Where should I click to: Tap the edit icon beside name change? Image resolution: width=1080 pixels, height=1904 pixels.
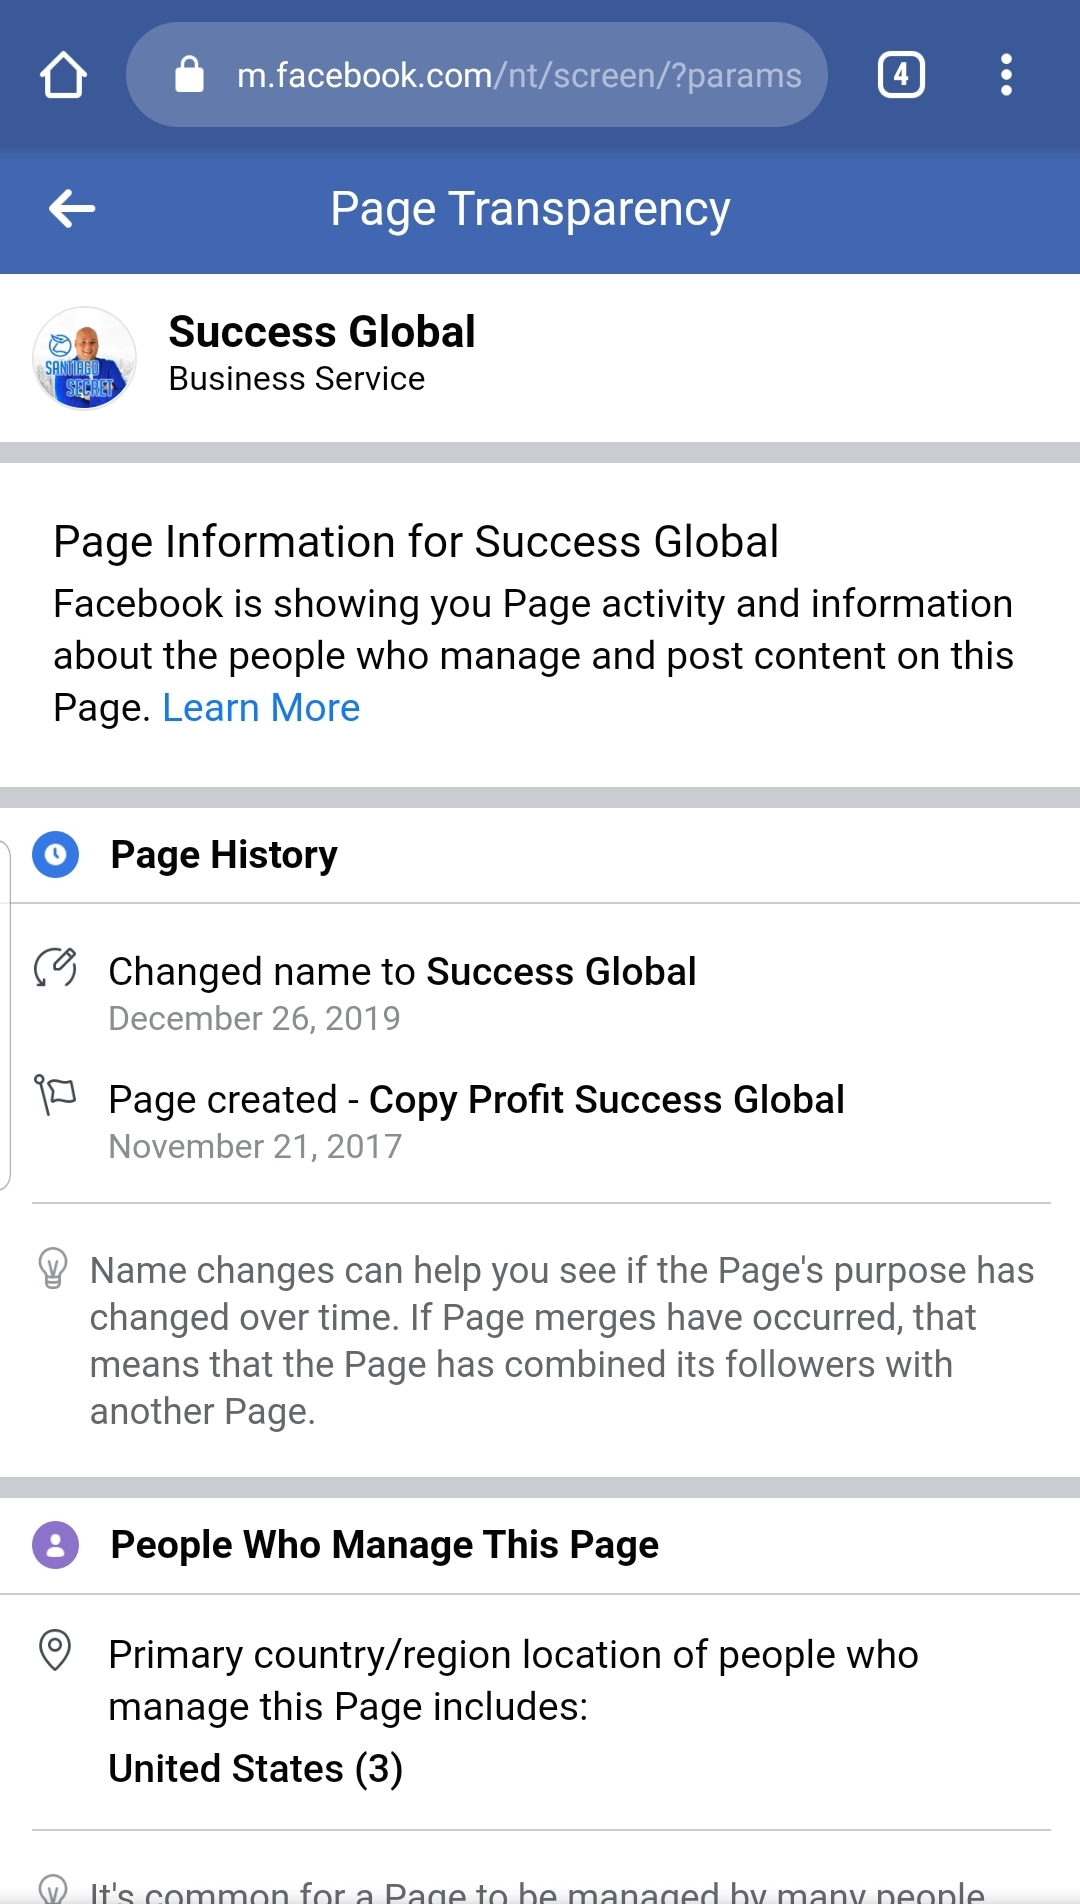coord(56,967)
